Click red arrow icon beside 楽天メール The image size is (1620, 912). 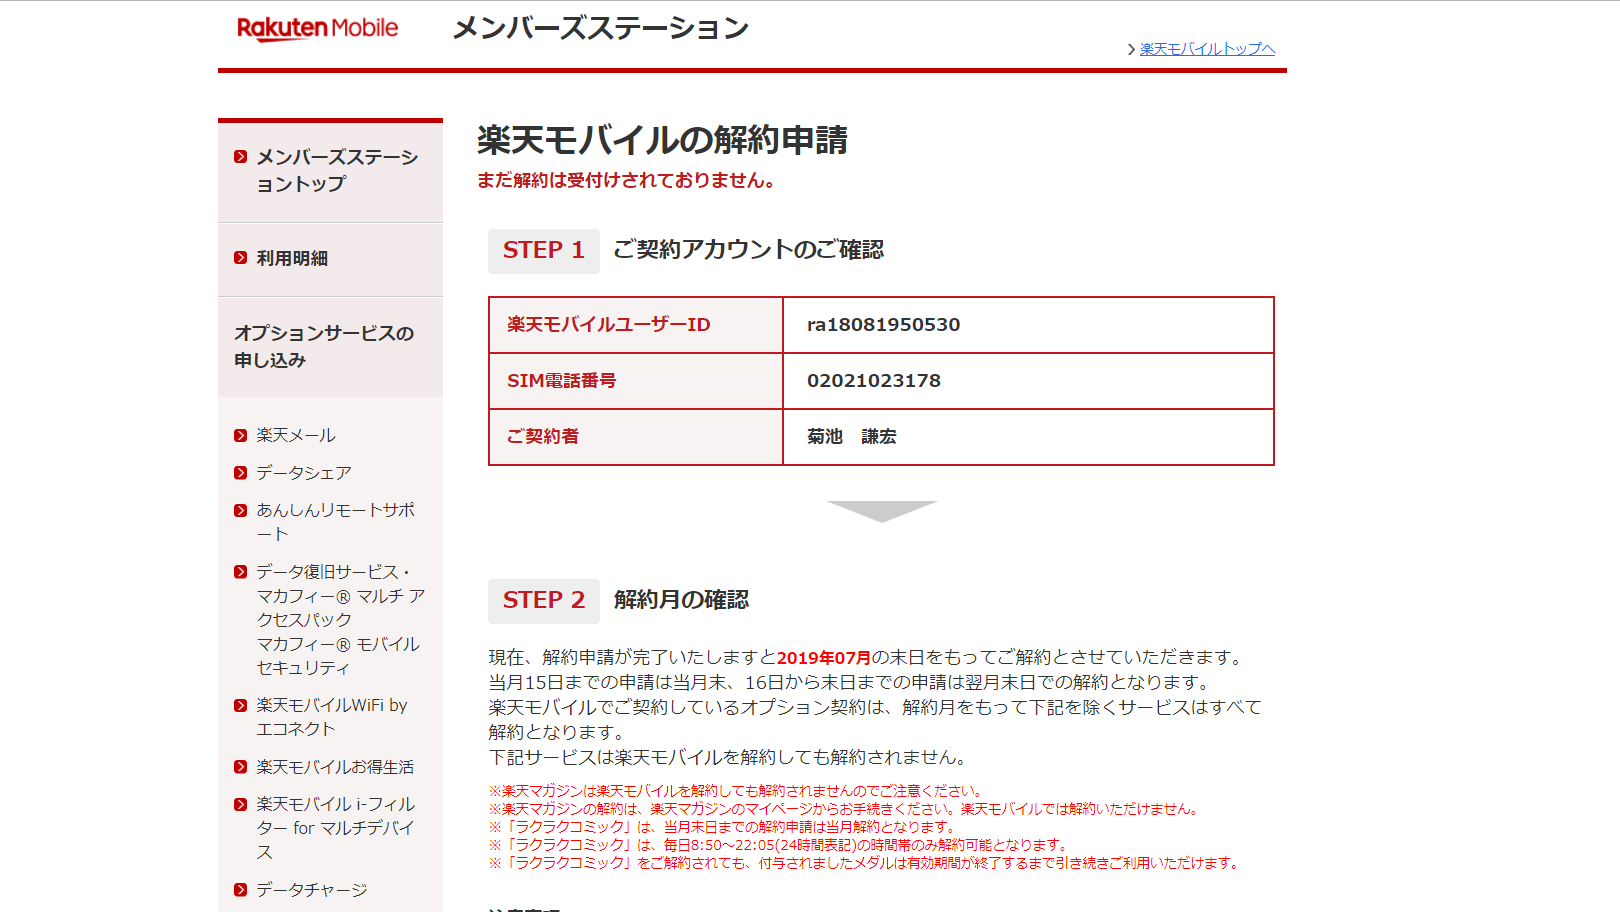240,436
